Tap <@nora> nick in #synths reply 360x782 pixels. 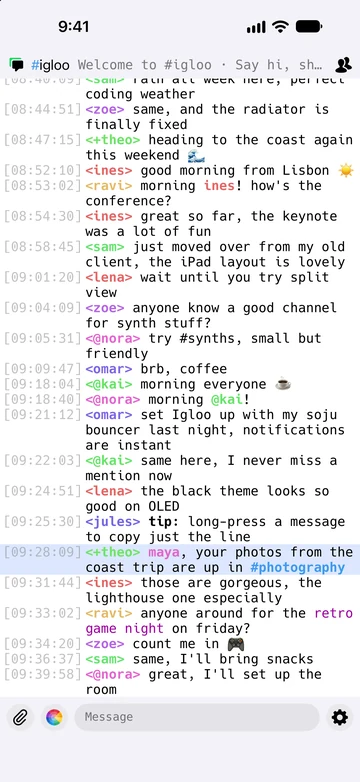[x=113, y=338]
